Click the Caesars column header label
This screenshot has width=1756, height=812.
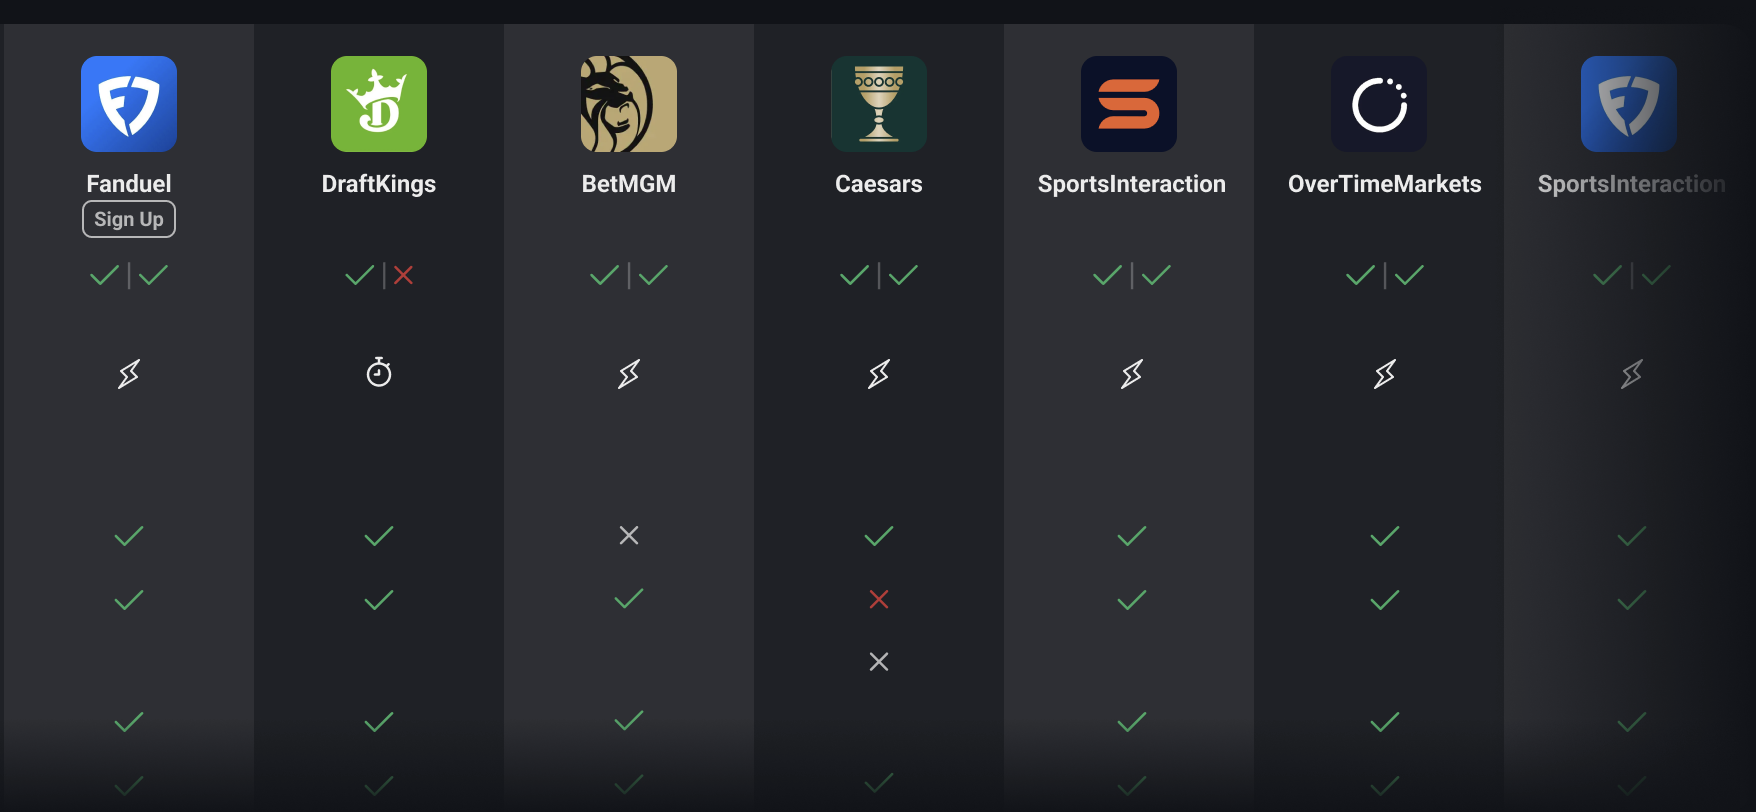click(878, 183)
